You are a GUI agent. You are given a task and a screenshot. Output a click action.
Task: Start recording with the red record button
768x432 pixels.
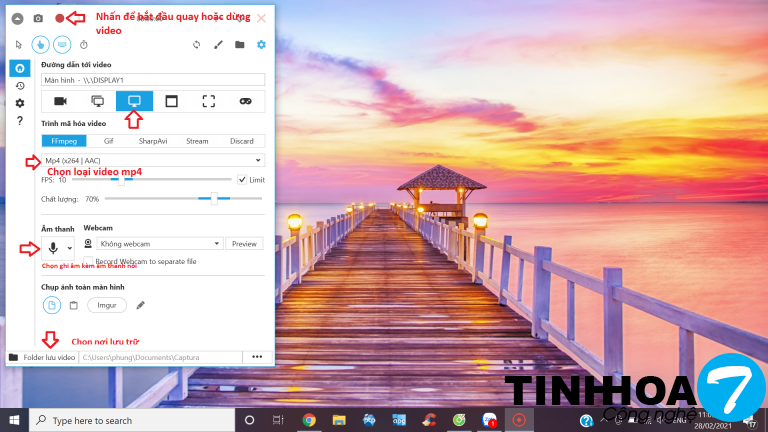(x=60, y=18)
